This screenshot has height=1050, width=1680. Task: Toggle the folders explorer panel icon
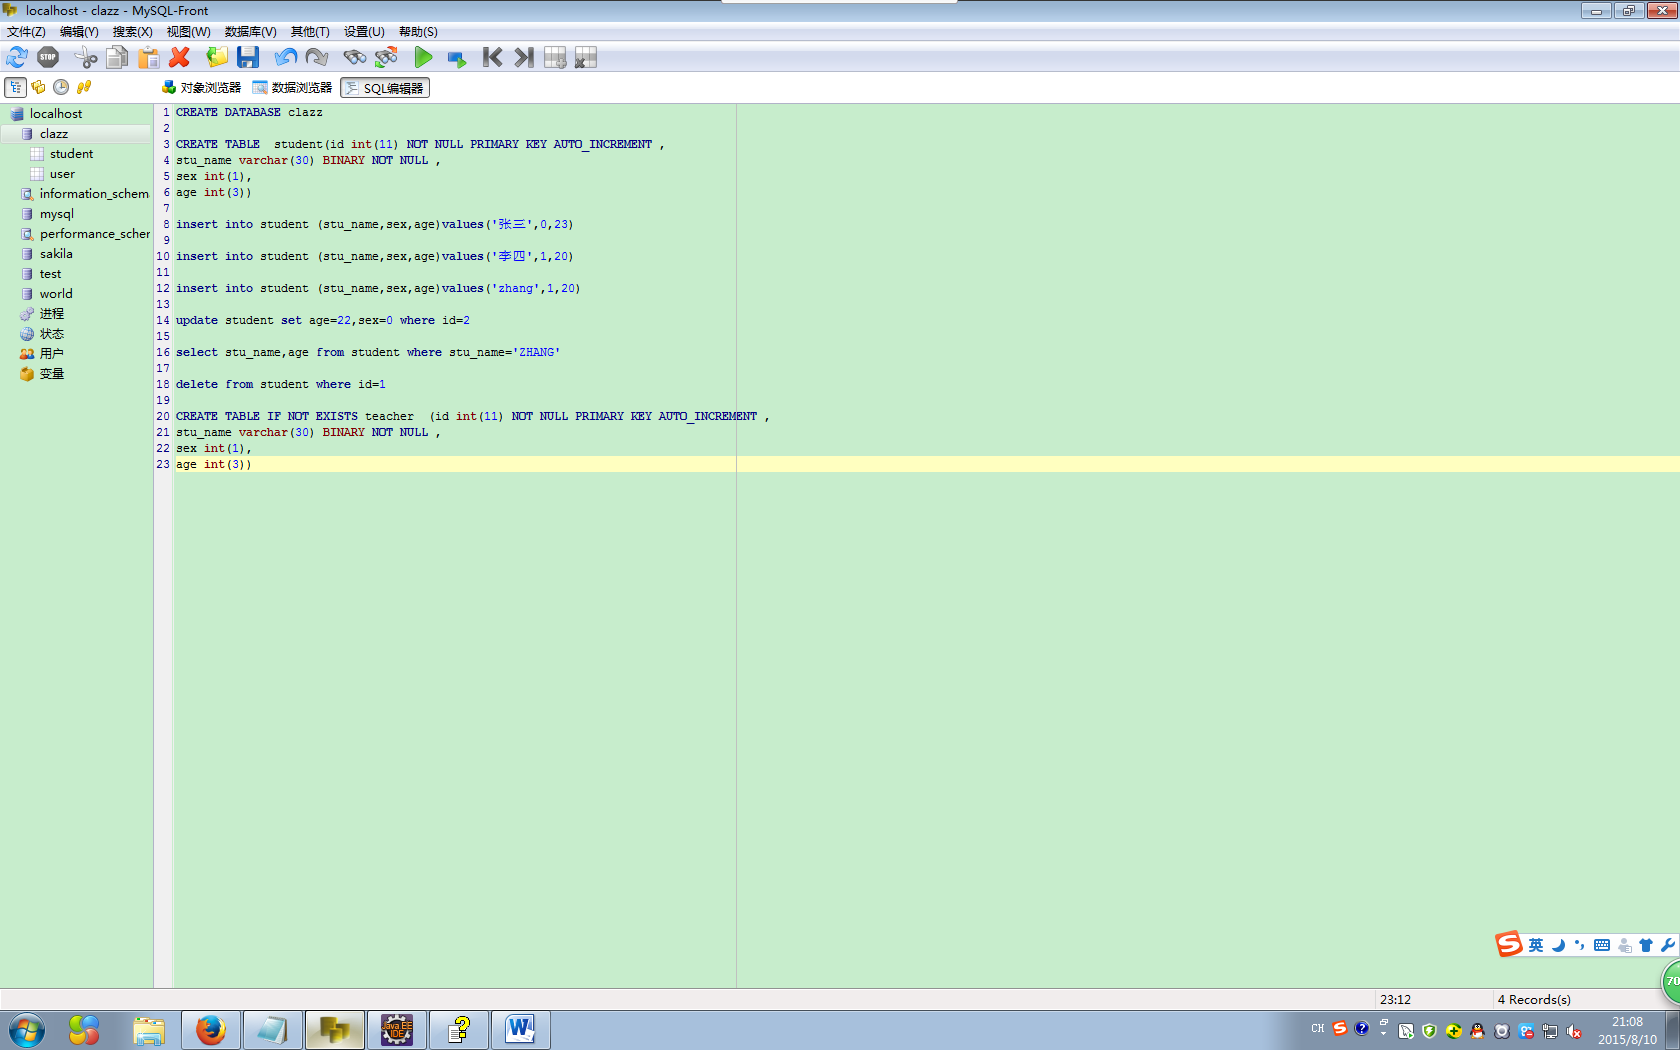(x=39, y=88)
